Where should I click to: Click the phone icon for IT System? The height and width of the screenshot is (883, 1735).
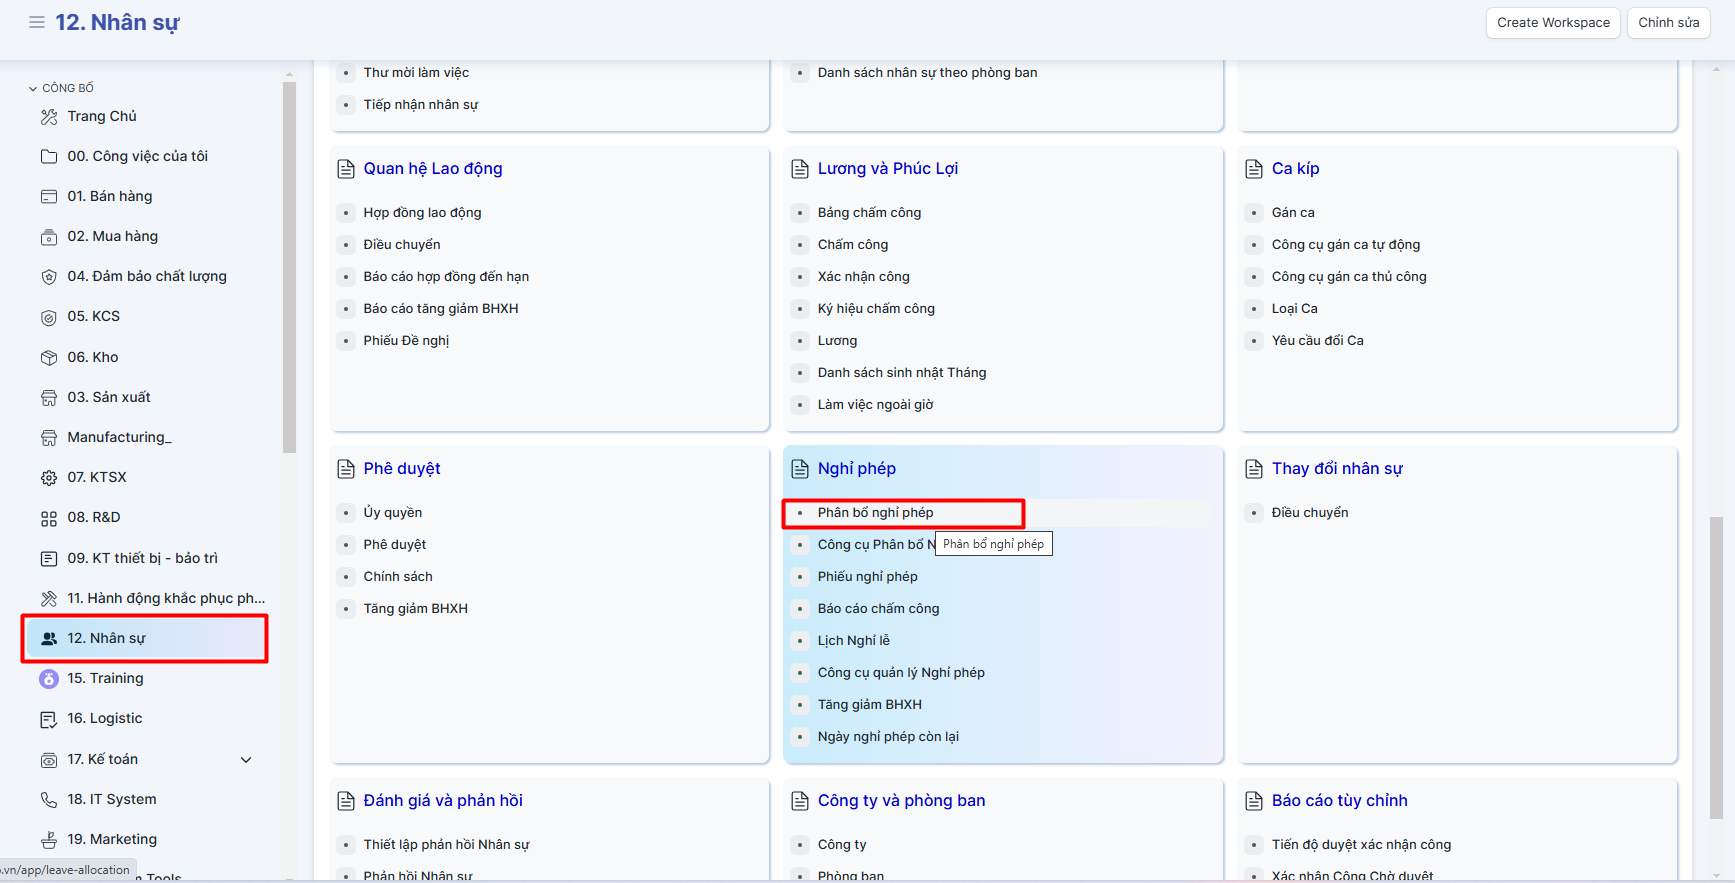click(x=49, y=800)
